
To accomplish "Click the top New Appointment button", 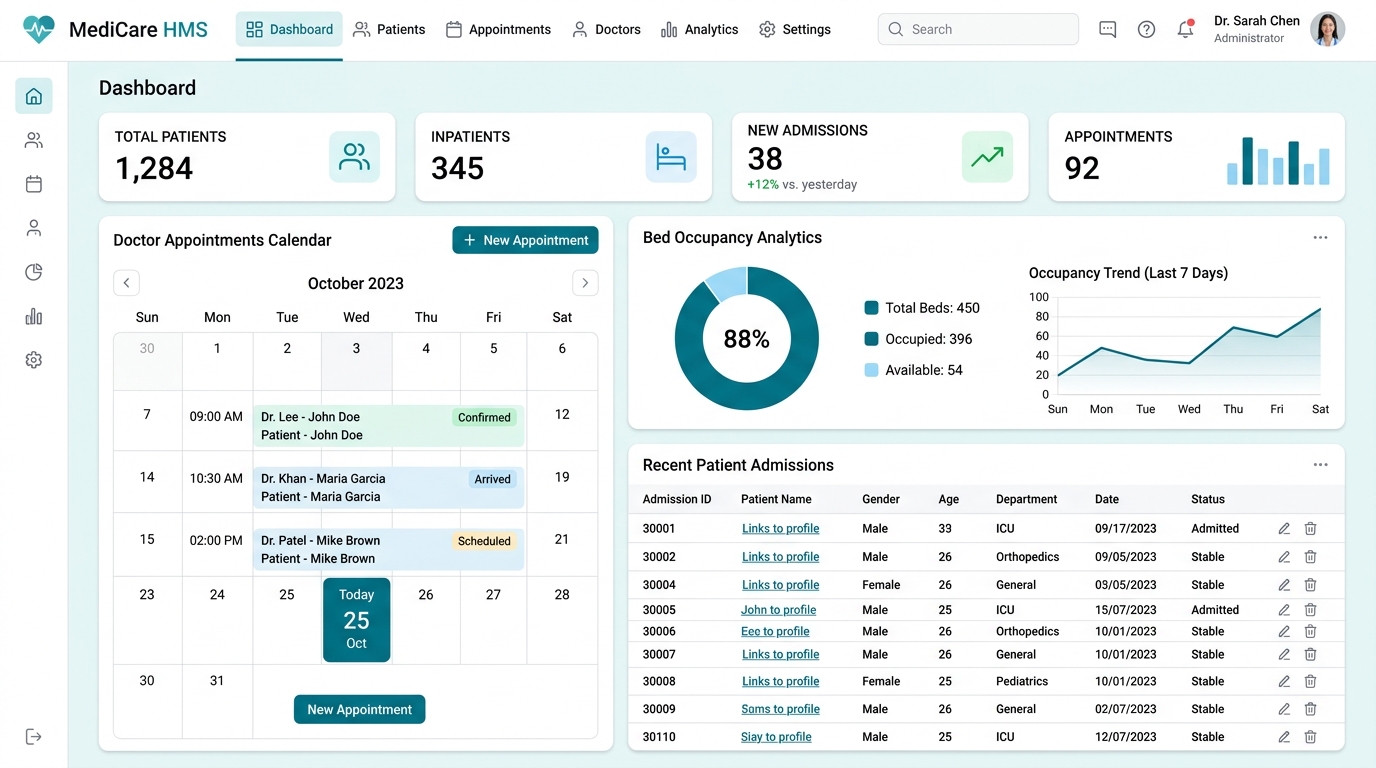I will tap(525, 240).
